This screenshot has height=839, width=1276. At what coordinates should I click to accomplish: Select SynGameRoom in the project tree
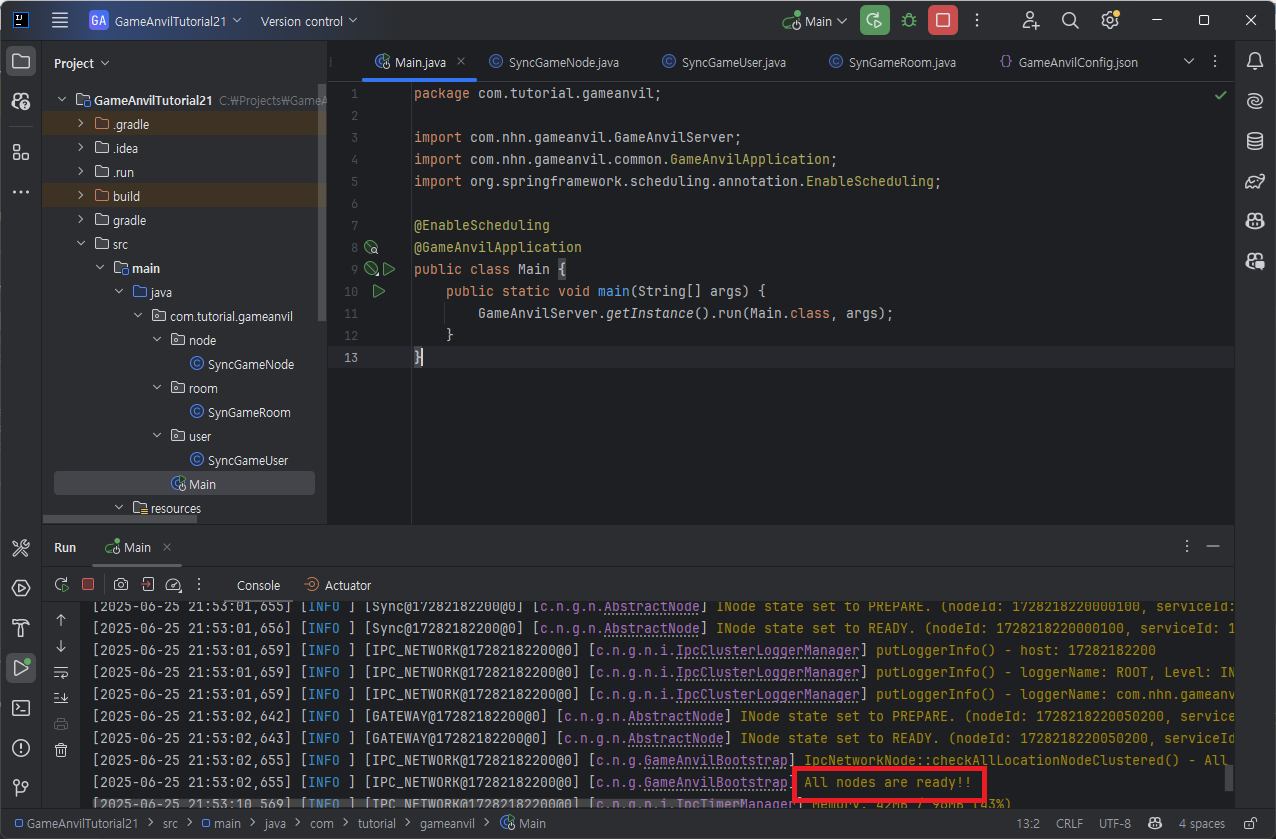click(249, 412)
